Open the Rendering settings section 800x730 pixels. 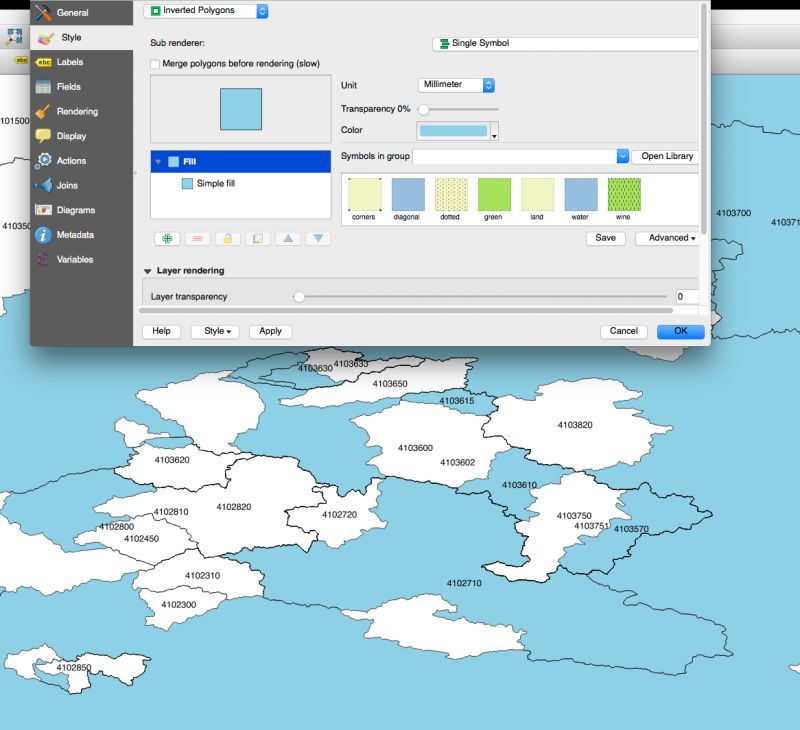pyautogui.click(x=76, y=112)
